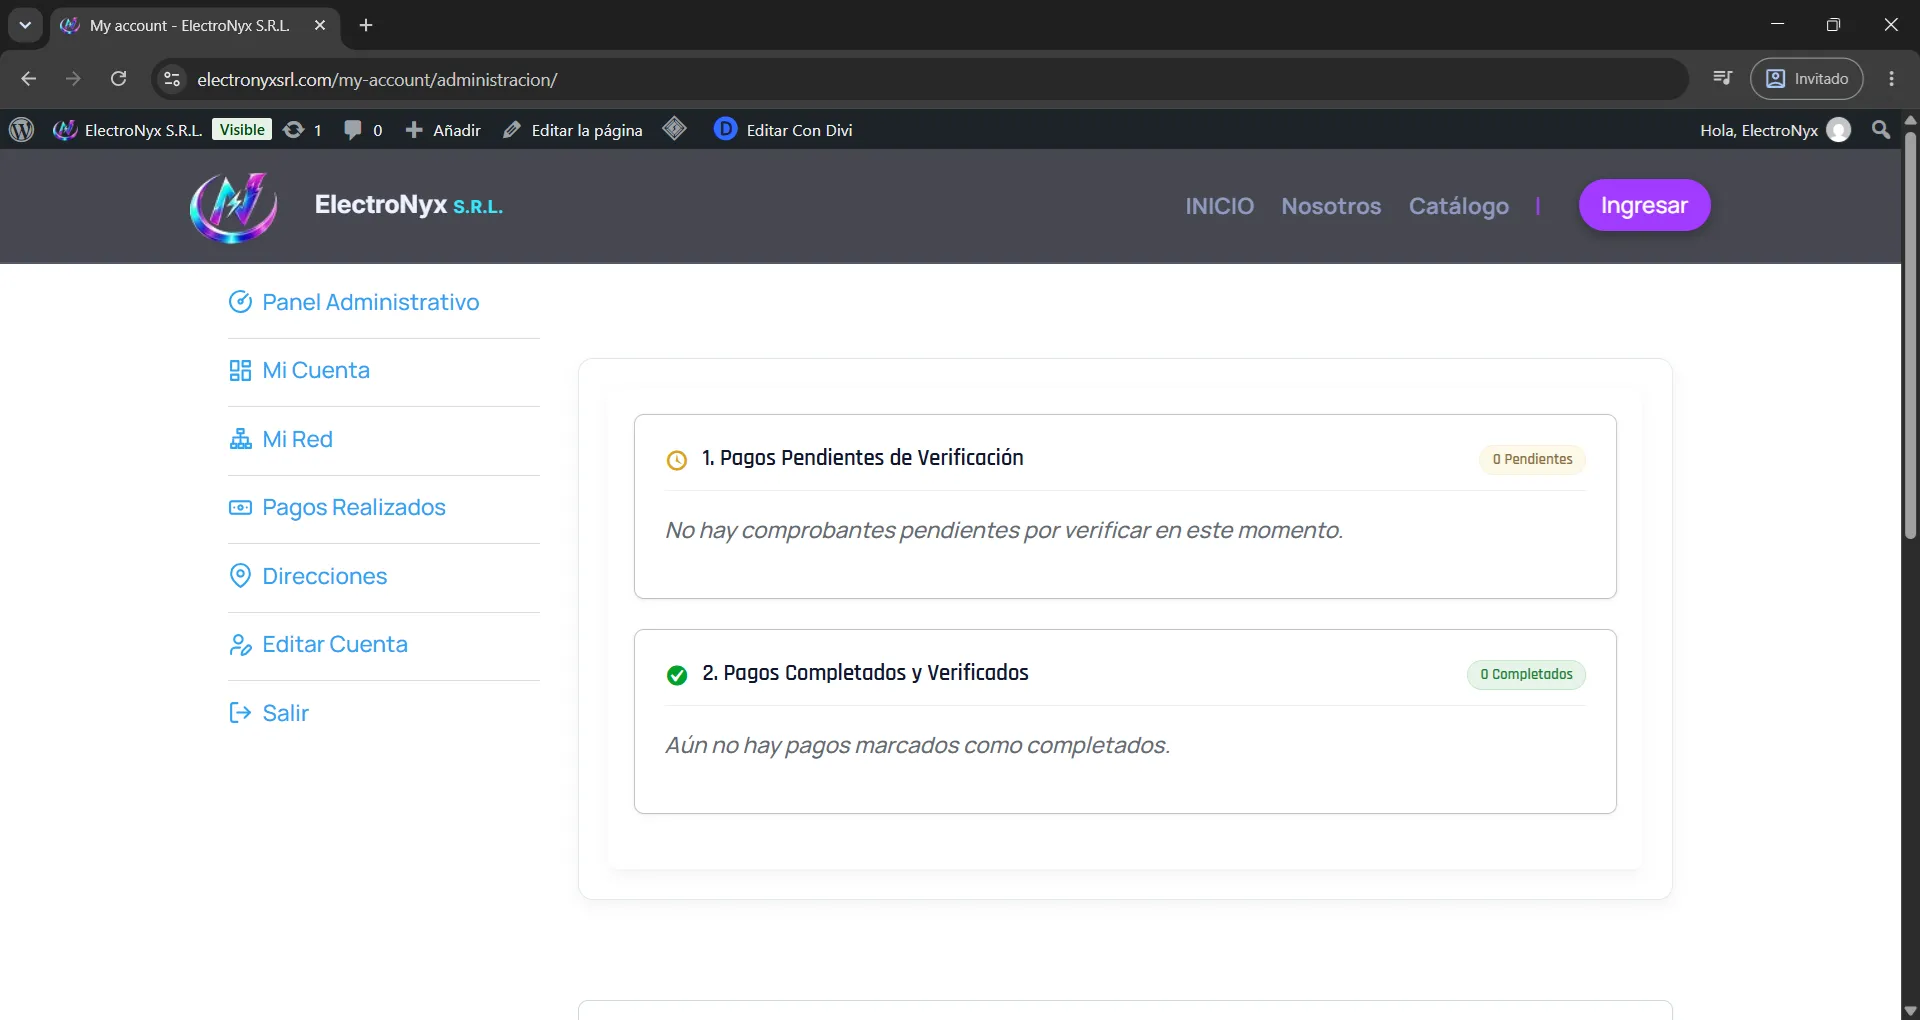Reload the page with refresh button

pyautogui.click(x=118, y=79)
